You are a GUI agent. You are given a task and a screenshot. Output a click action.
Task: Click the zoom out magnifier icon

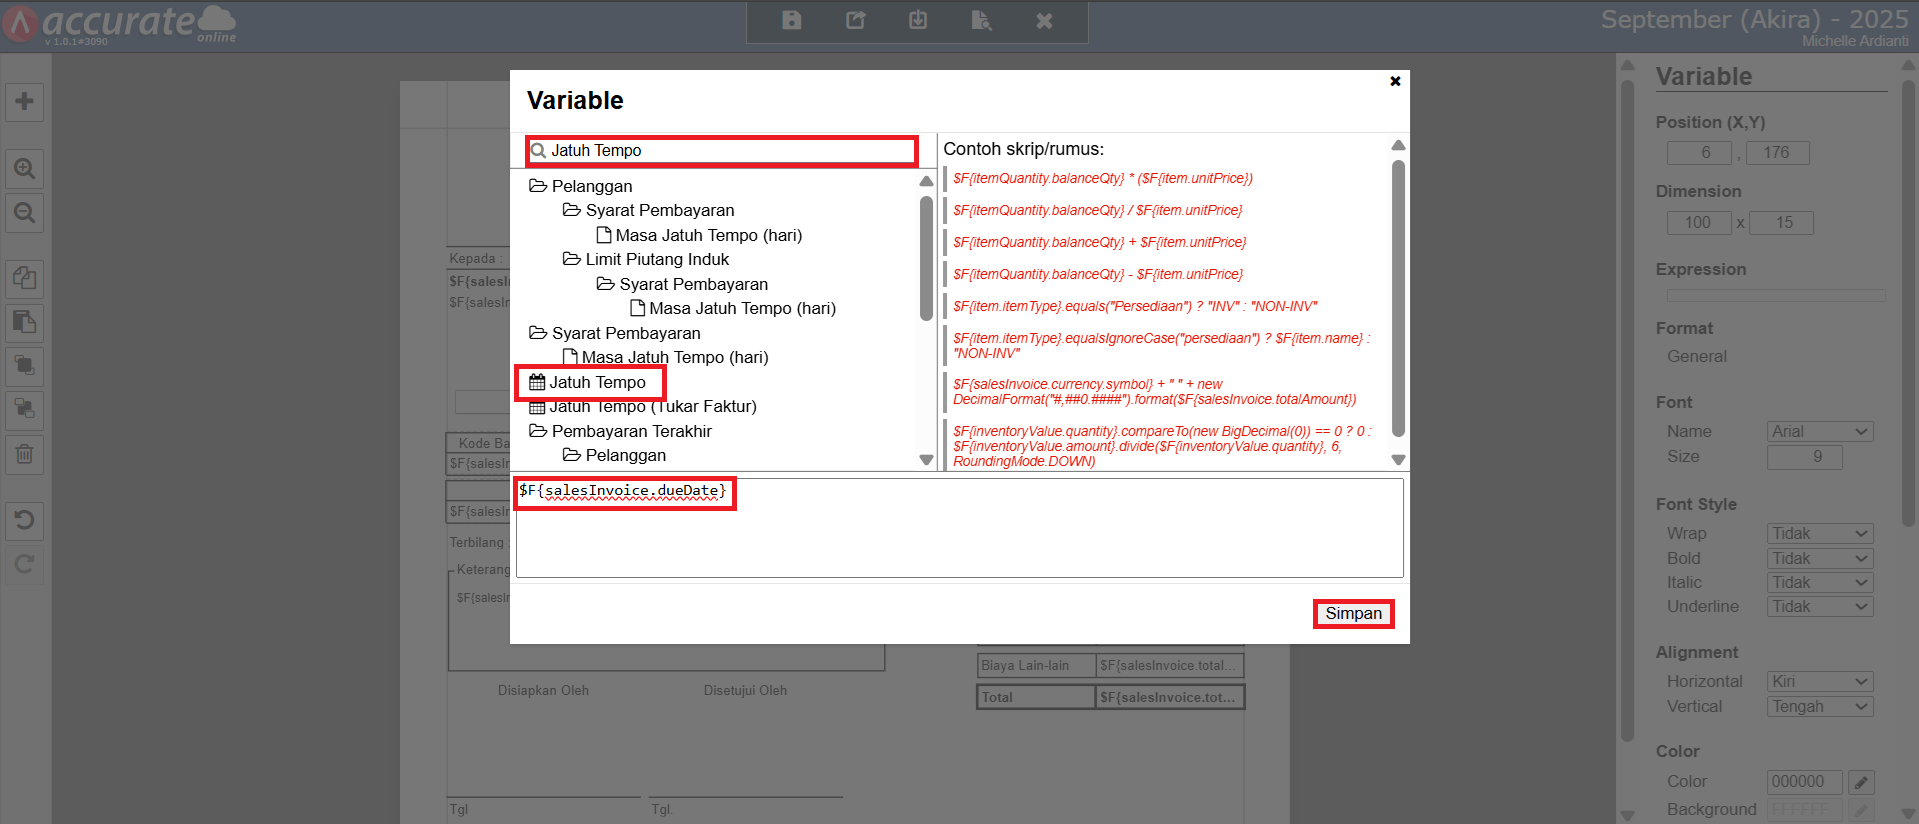(x=24, y=213)
